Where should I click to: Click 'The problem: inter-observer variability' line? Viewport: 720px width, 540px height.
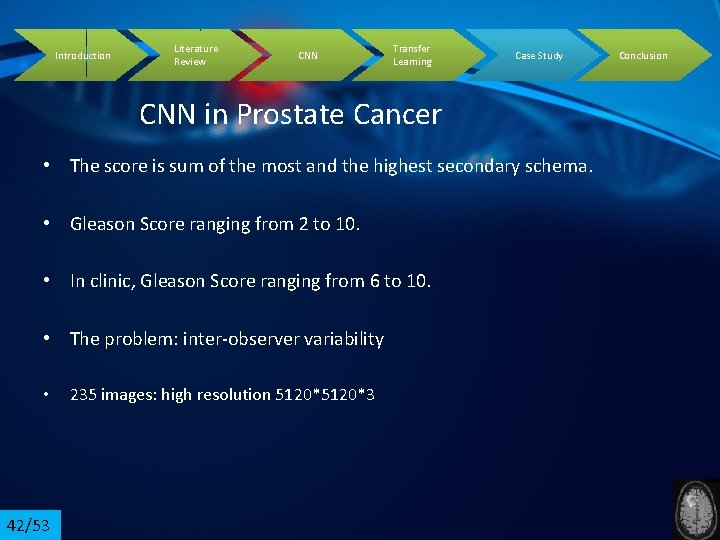227,339
